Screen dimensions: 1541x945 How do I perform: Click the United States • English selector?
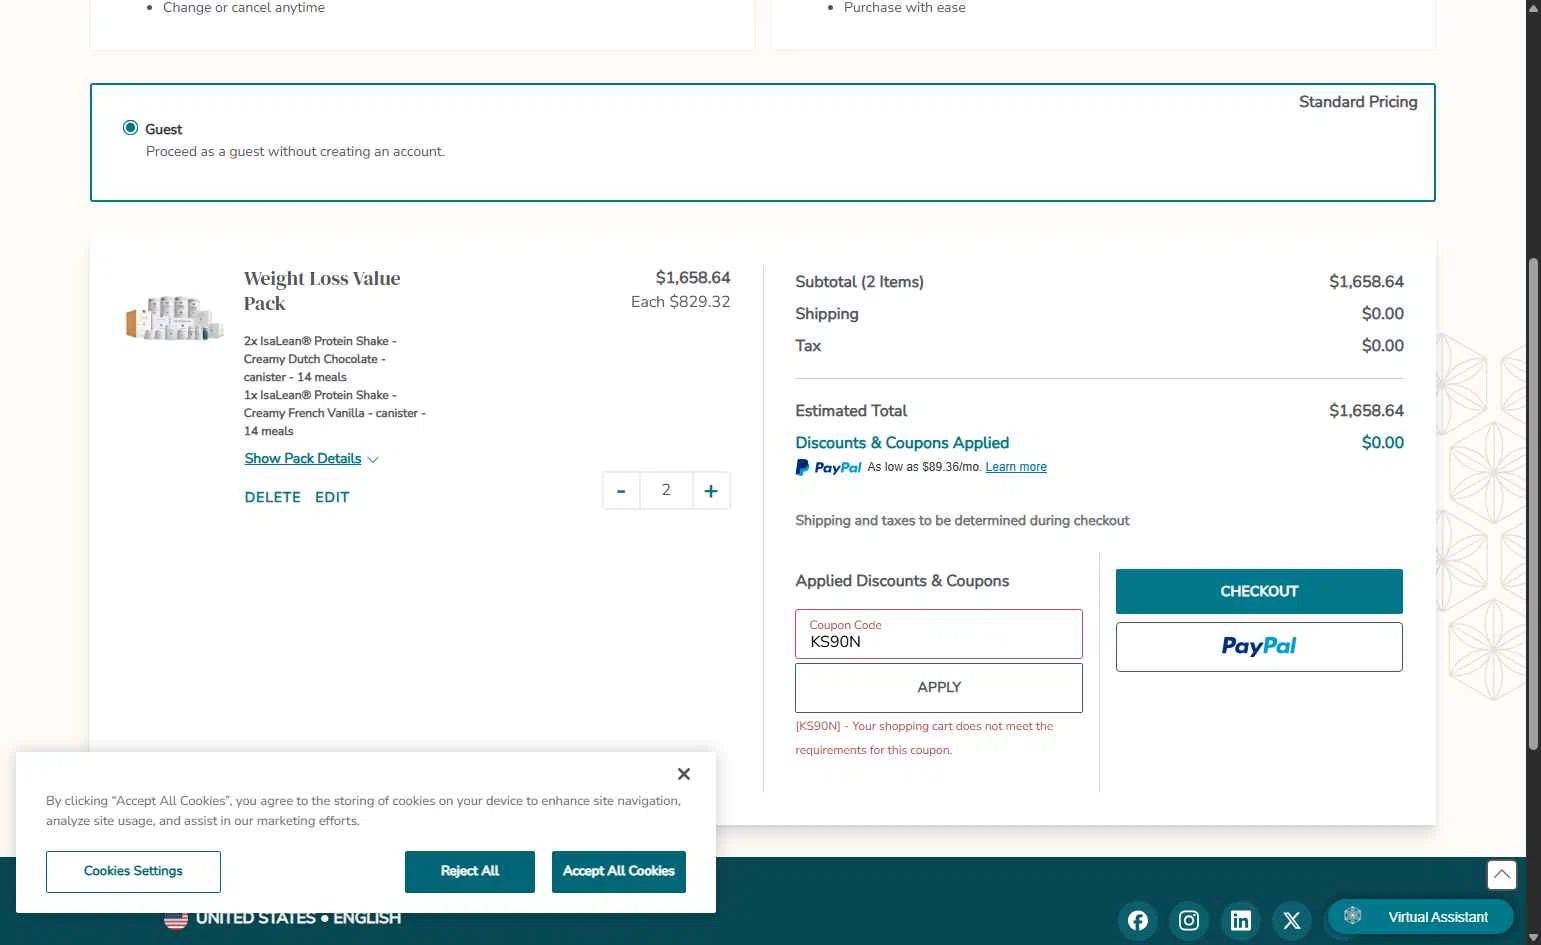pyautogui.click(x=283, y=919)
